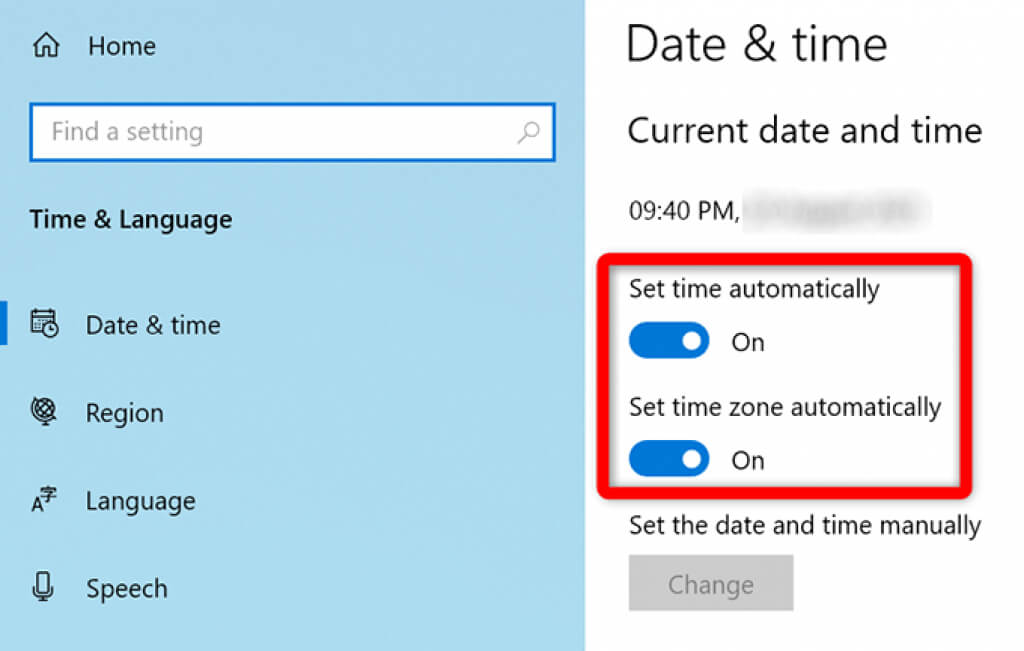Disable the Set time automatically switch
Viewport: 1024px width, 651px height.
(x=669, y=341)
